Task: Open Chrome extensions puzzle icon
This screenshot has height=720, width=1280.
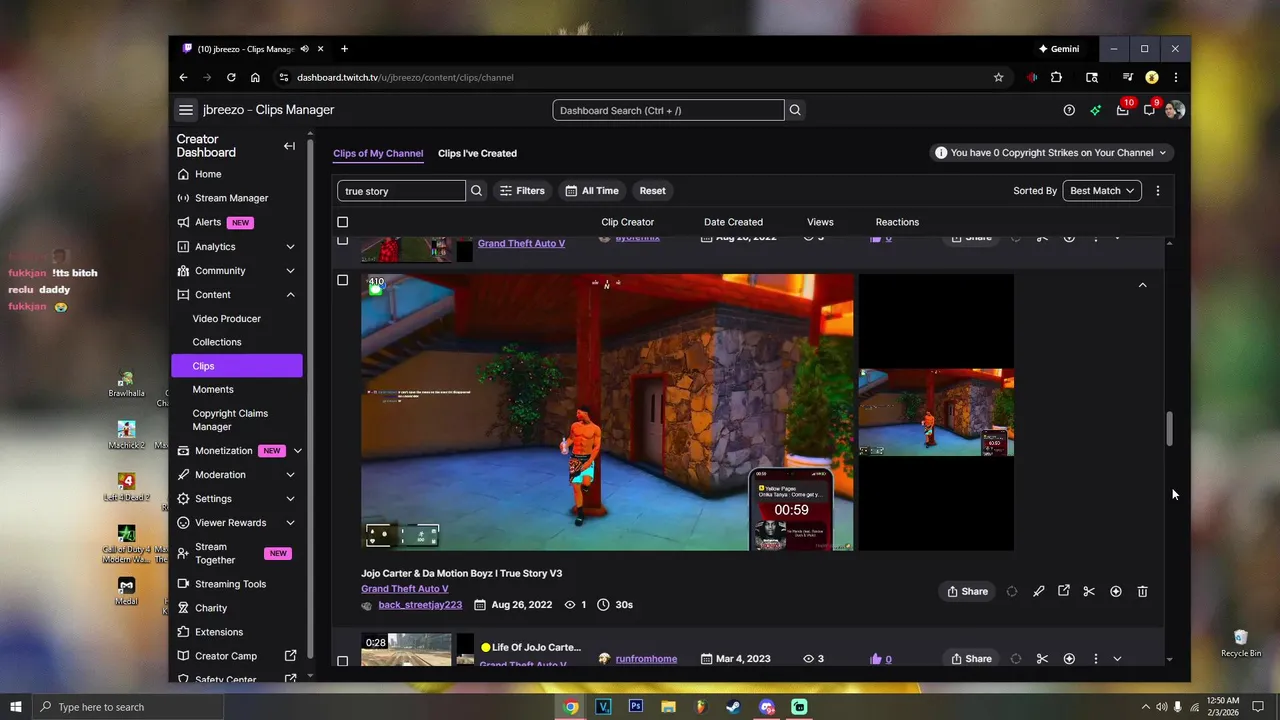Action: click(1056, 77)
